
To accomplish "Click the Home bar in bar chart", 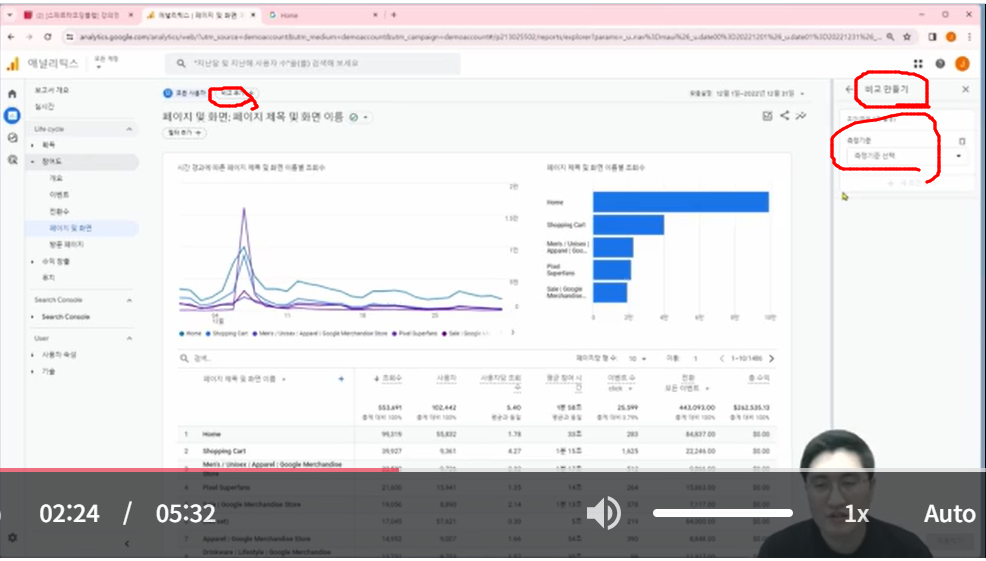I will [x=681, y=202].
